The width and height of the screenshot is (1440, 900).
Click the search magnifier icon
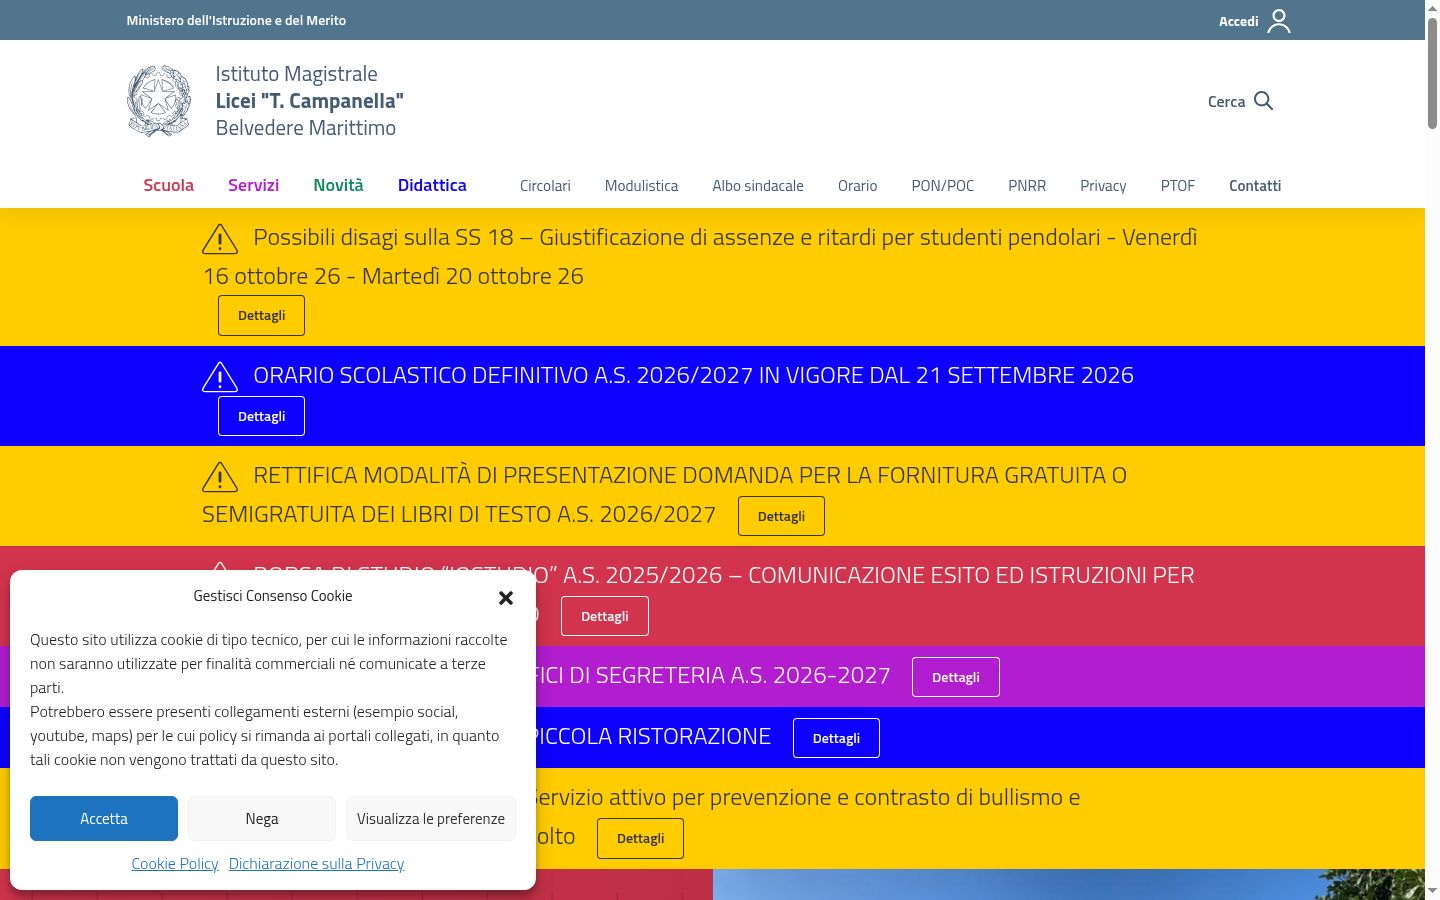pos(1263,101)
